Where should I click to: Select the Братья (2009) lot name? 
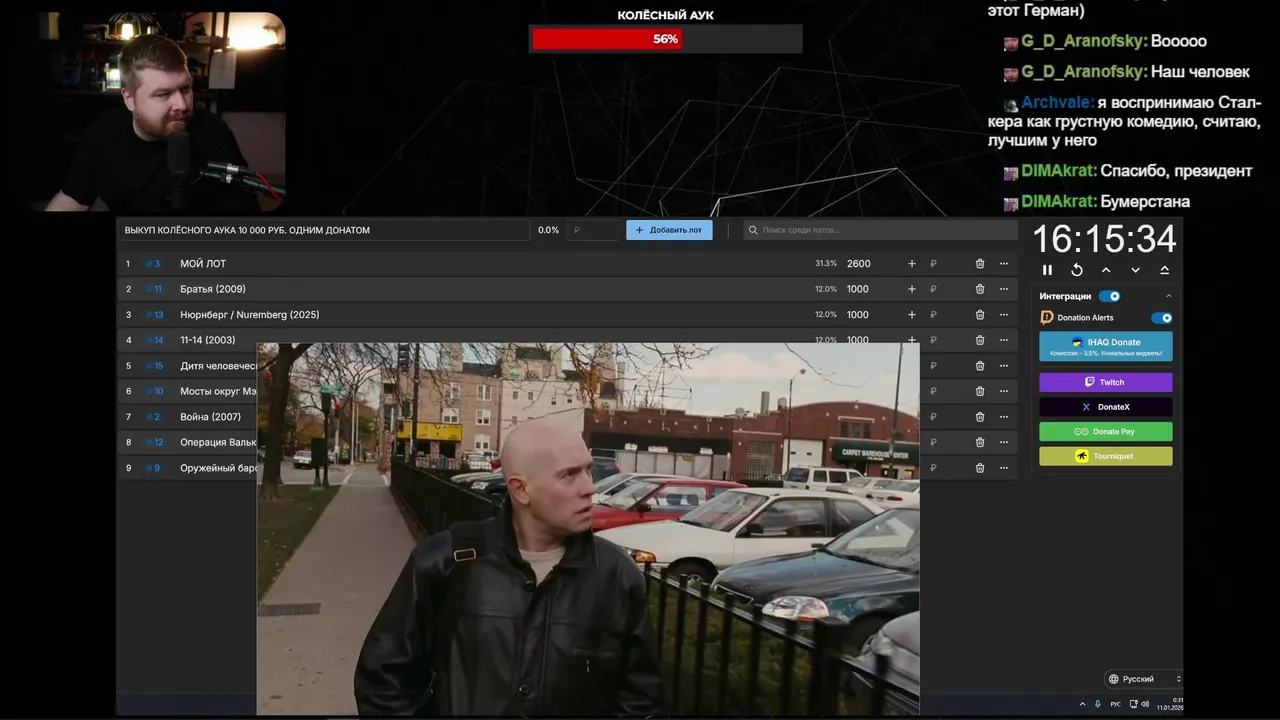(213, 289)
